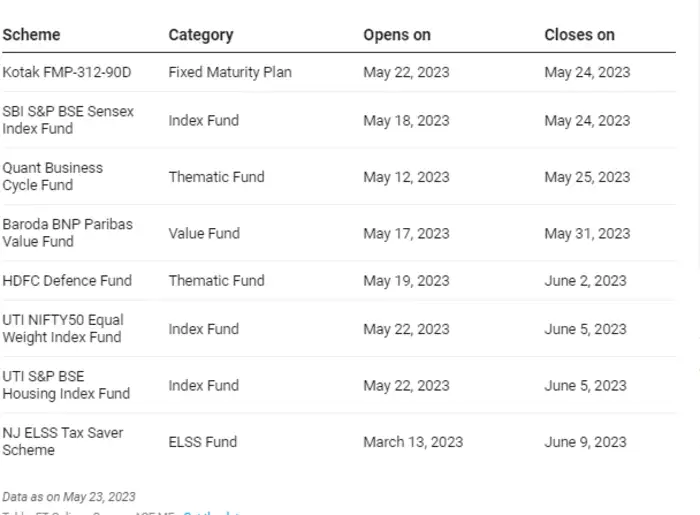The width and height of the screenshot is (700, 515).
Task: Click UTI S&P BSE Housing Index Fund
Action: point(66,385)
